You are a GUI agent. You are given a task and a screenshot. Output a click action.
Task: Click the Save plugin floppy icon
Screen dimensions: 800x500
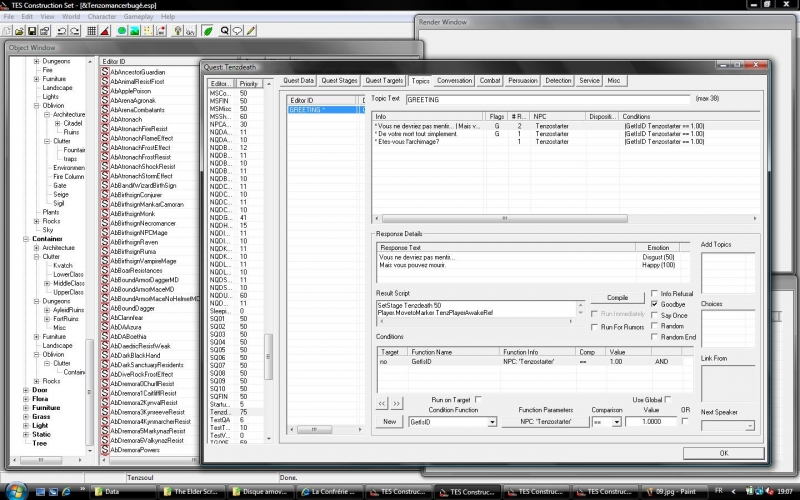click(32, 31)
